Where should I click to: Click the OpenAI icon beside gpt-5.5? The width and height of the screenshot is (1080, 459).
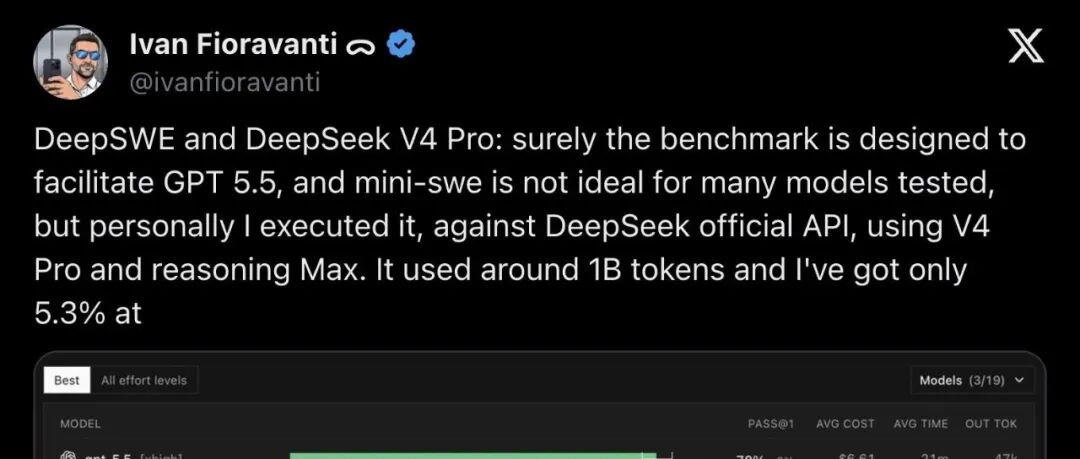pos(68,456)
